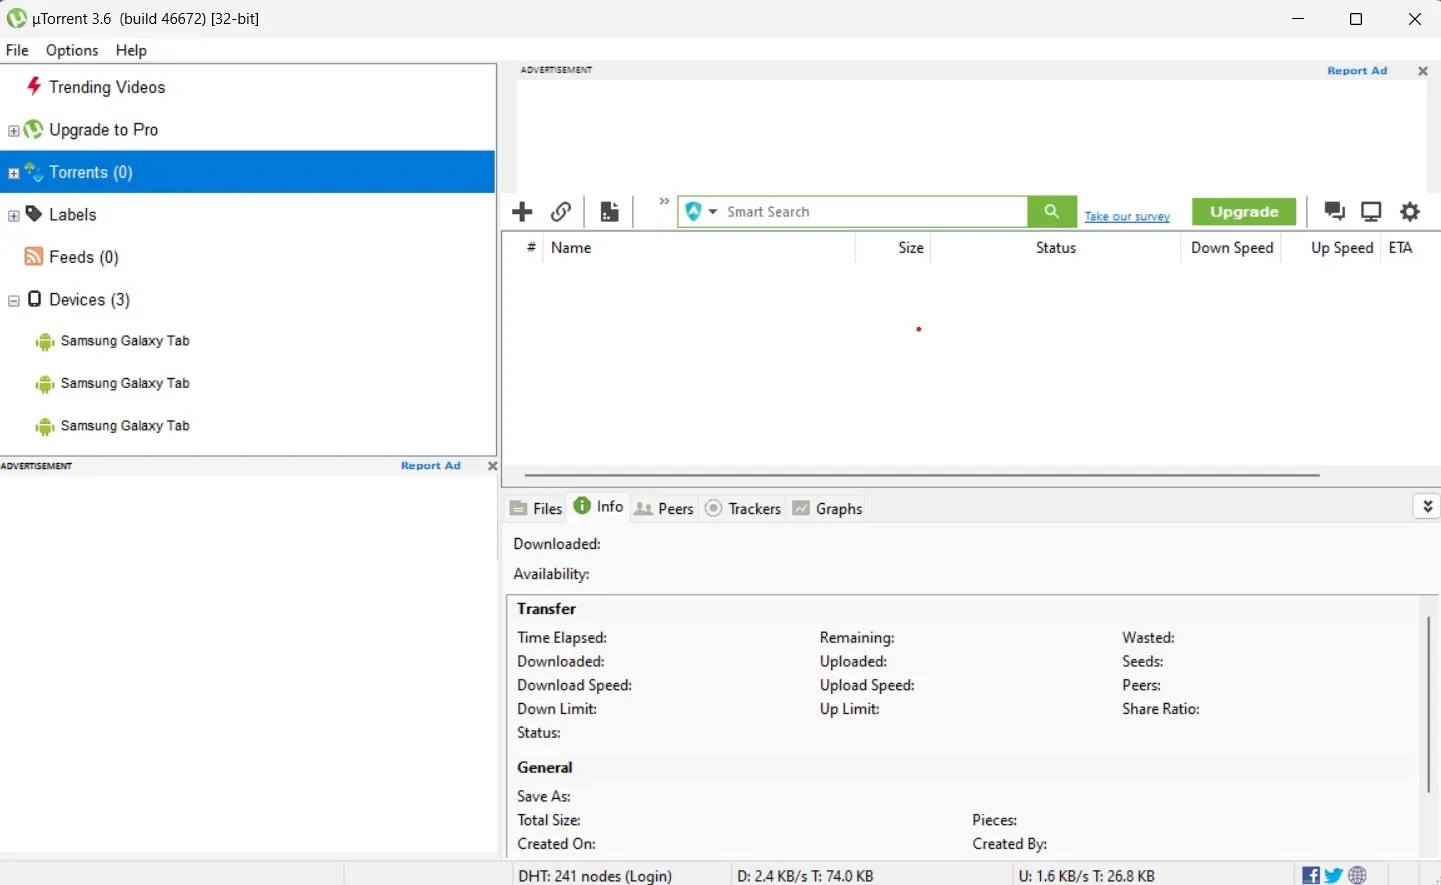Viewport: 1441px width, 885px height.
Task: Expand the toolbar overflow chevron
Action: coord(664,201)
